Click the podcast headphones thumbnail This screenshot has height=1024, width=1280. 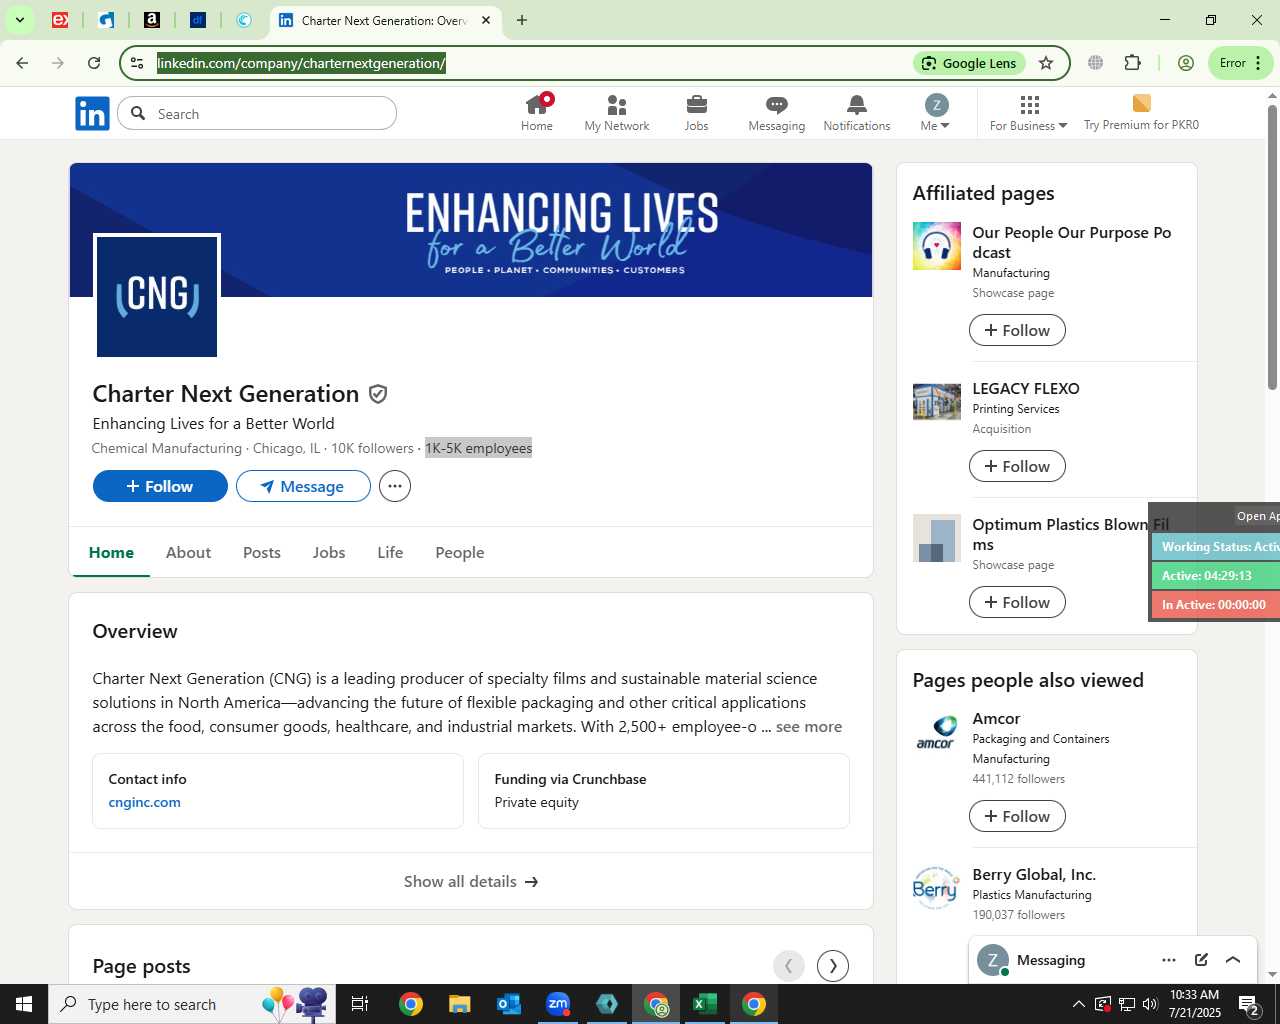(937, 246)
